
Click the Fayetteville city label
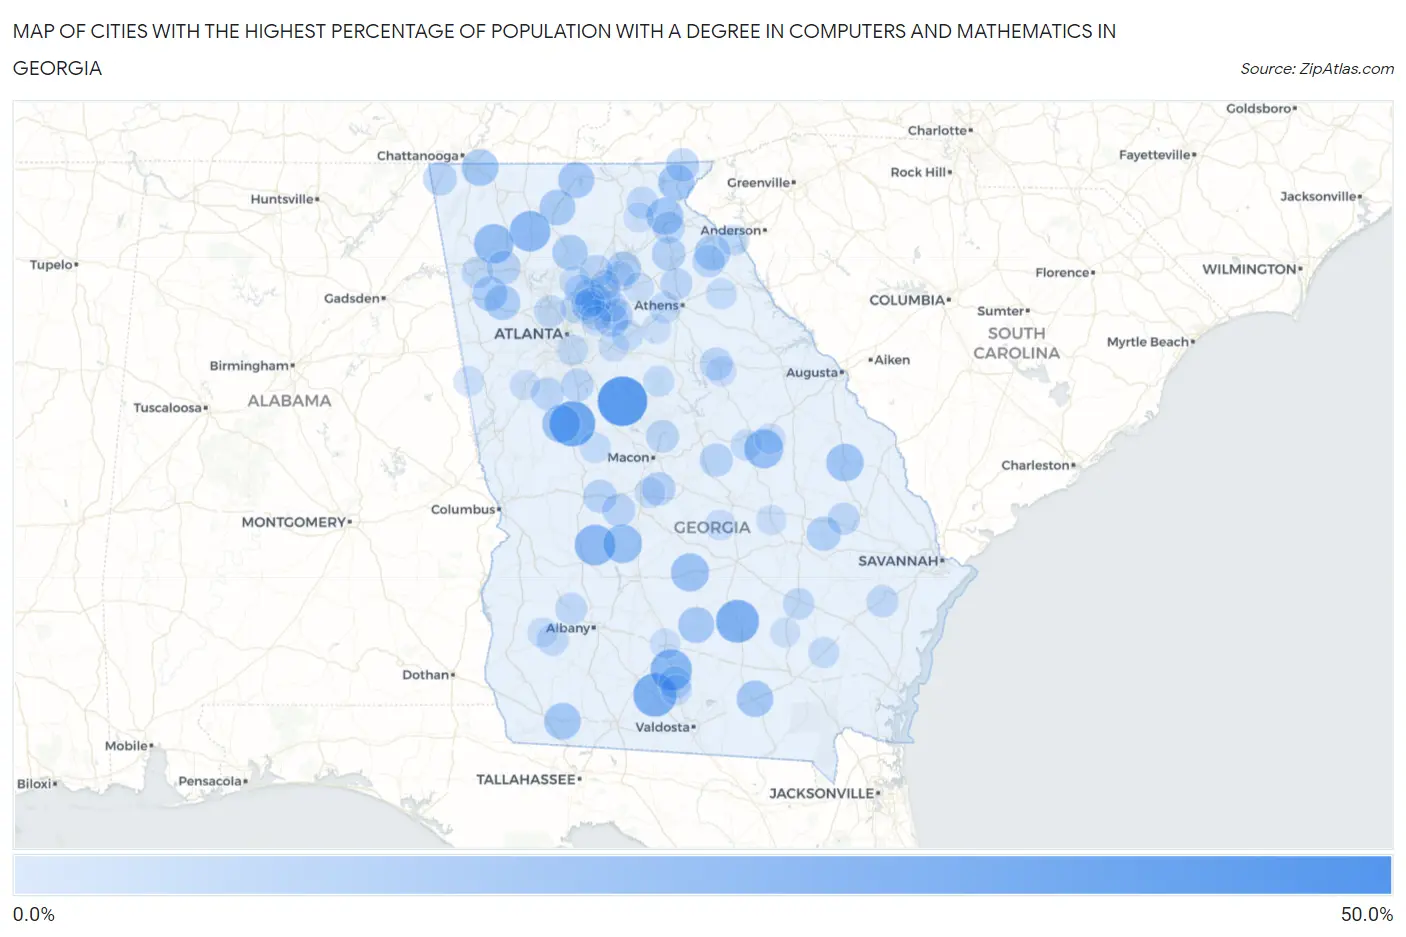(x=1155, y=156)
